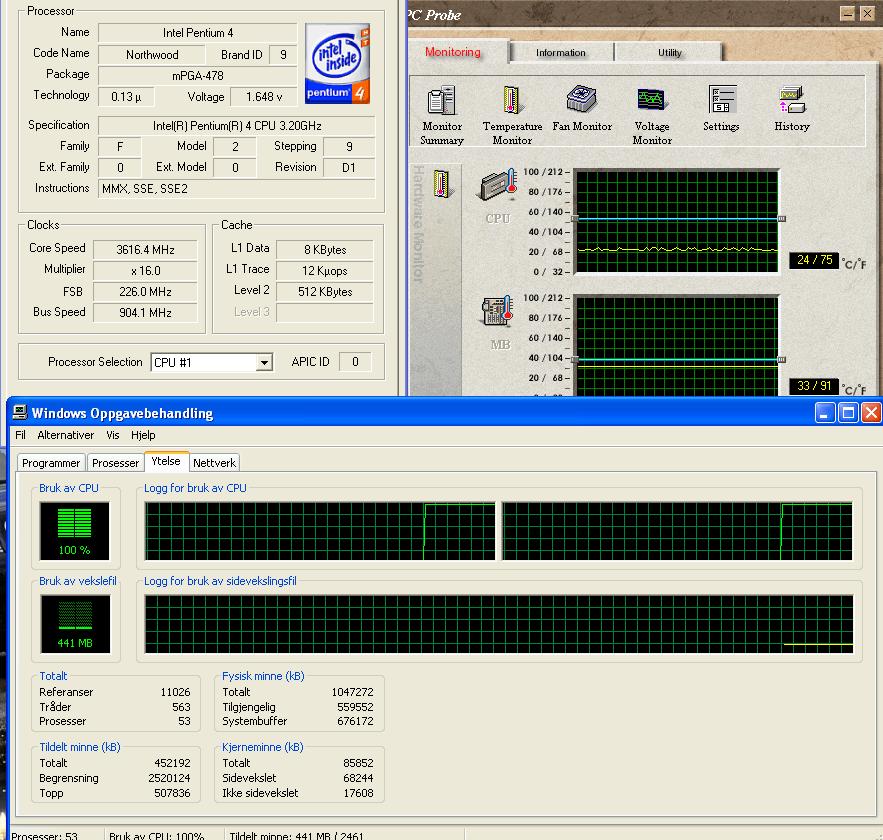Click the APIC ID field
This screenshot has height=840, width=883.
coord(355,362)
